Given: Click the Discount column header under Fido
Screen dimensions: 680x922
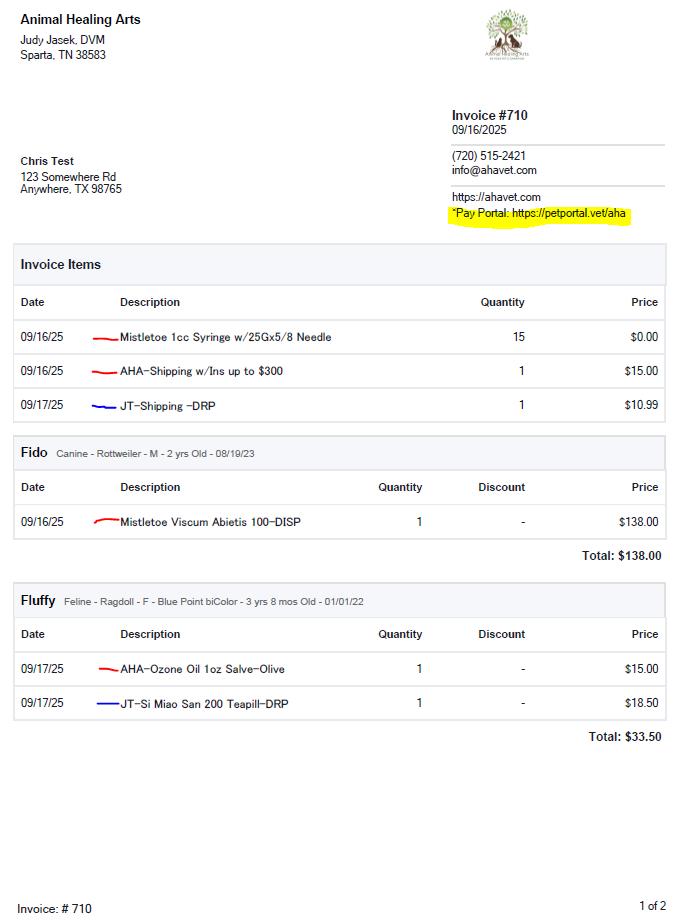Looking at the screenshot, I should [x=501, y=487].
